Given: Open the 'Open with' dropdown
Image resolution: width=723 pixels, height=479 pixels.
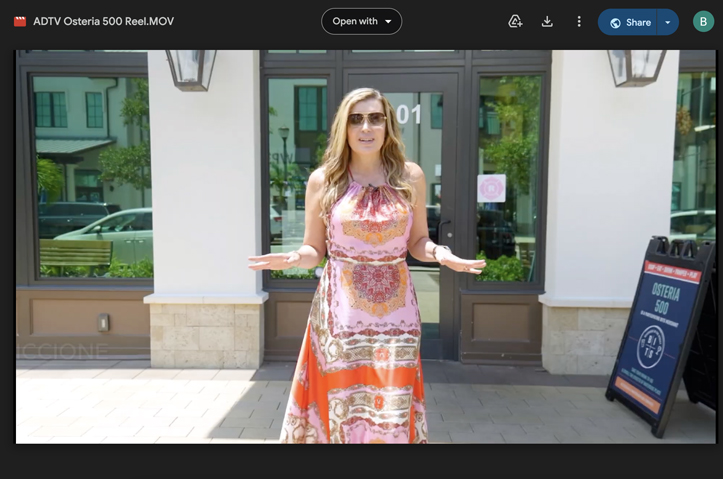Looking at the screenshot, I should 362,22.
